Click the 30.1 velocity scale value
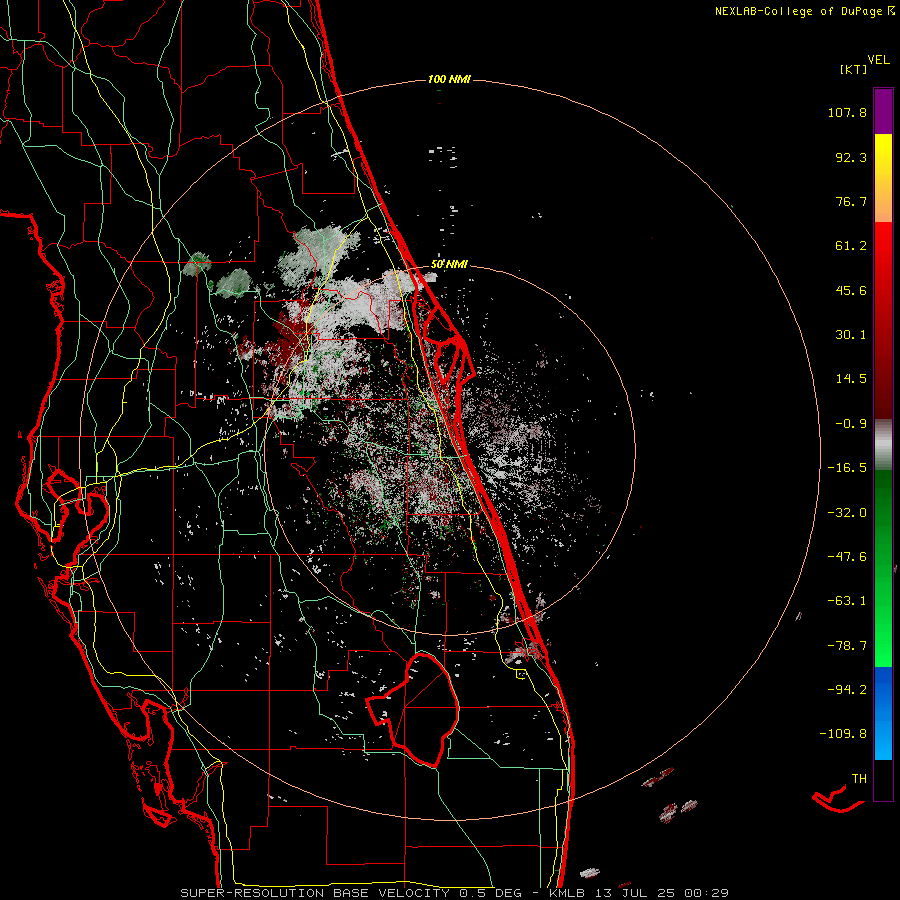 pyautogui.click(x=851, y=335)
